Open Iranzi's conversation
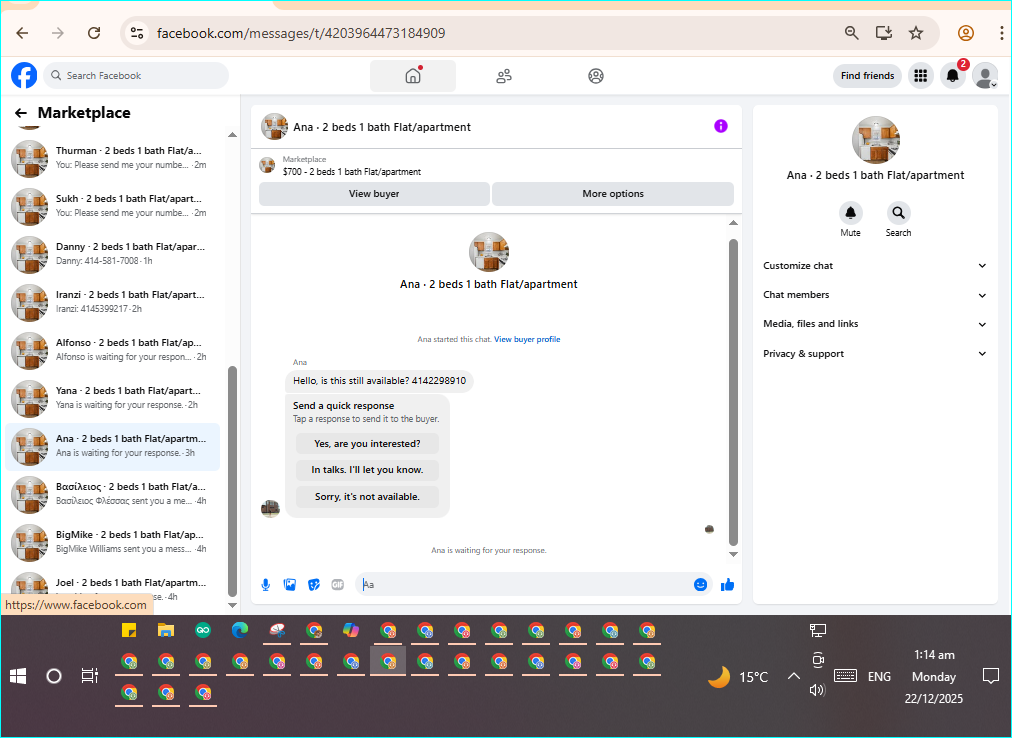Viewport: 1012px width, 738px height. coord(113,302)
